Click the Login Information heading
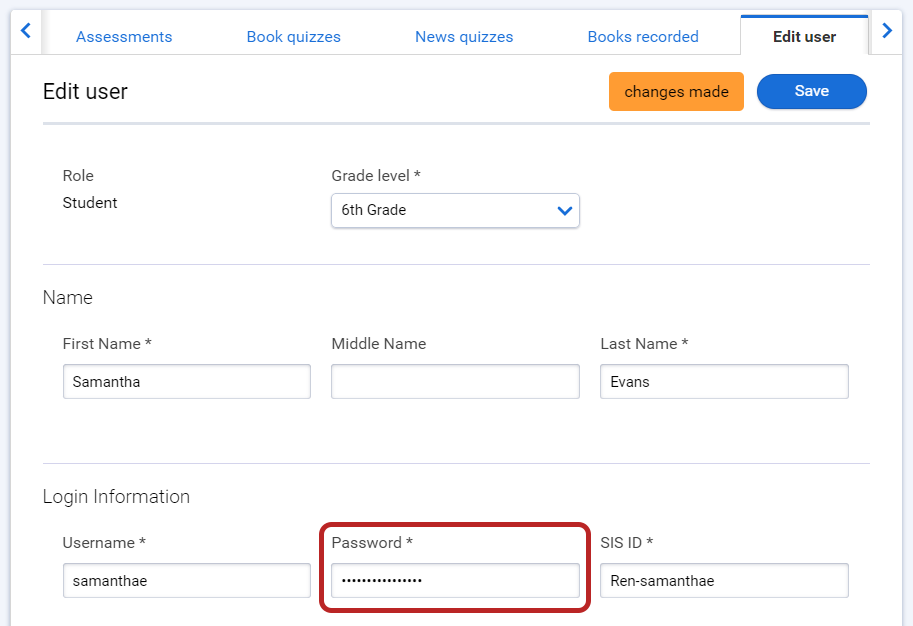 (x=116, y=497)
